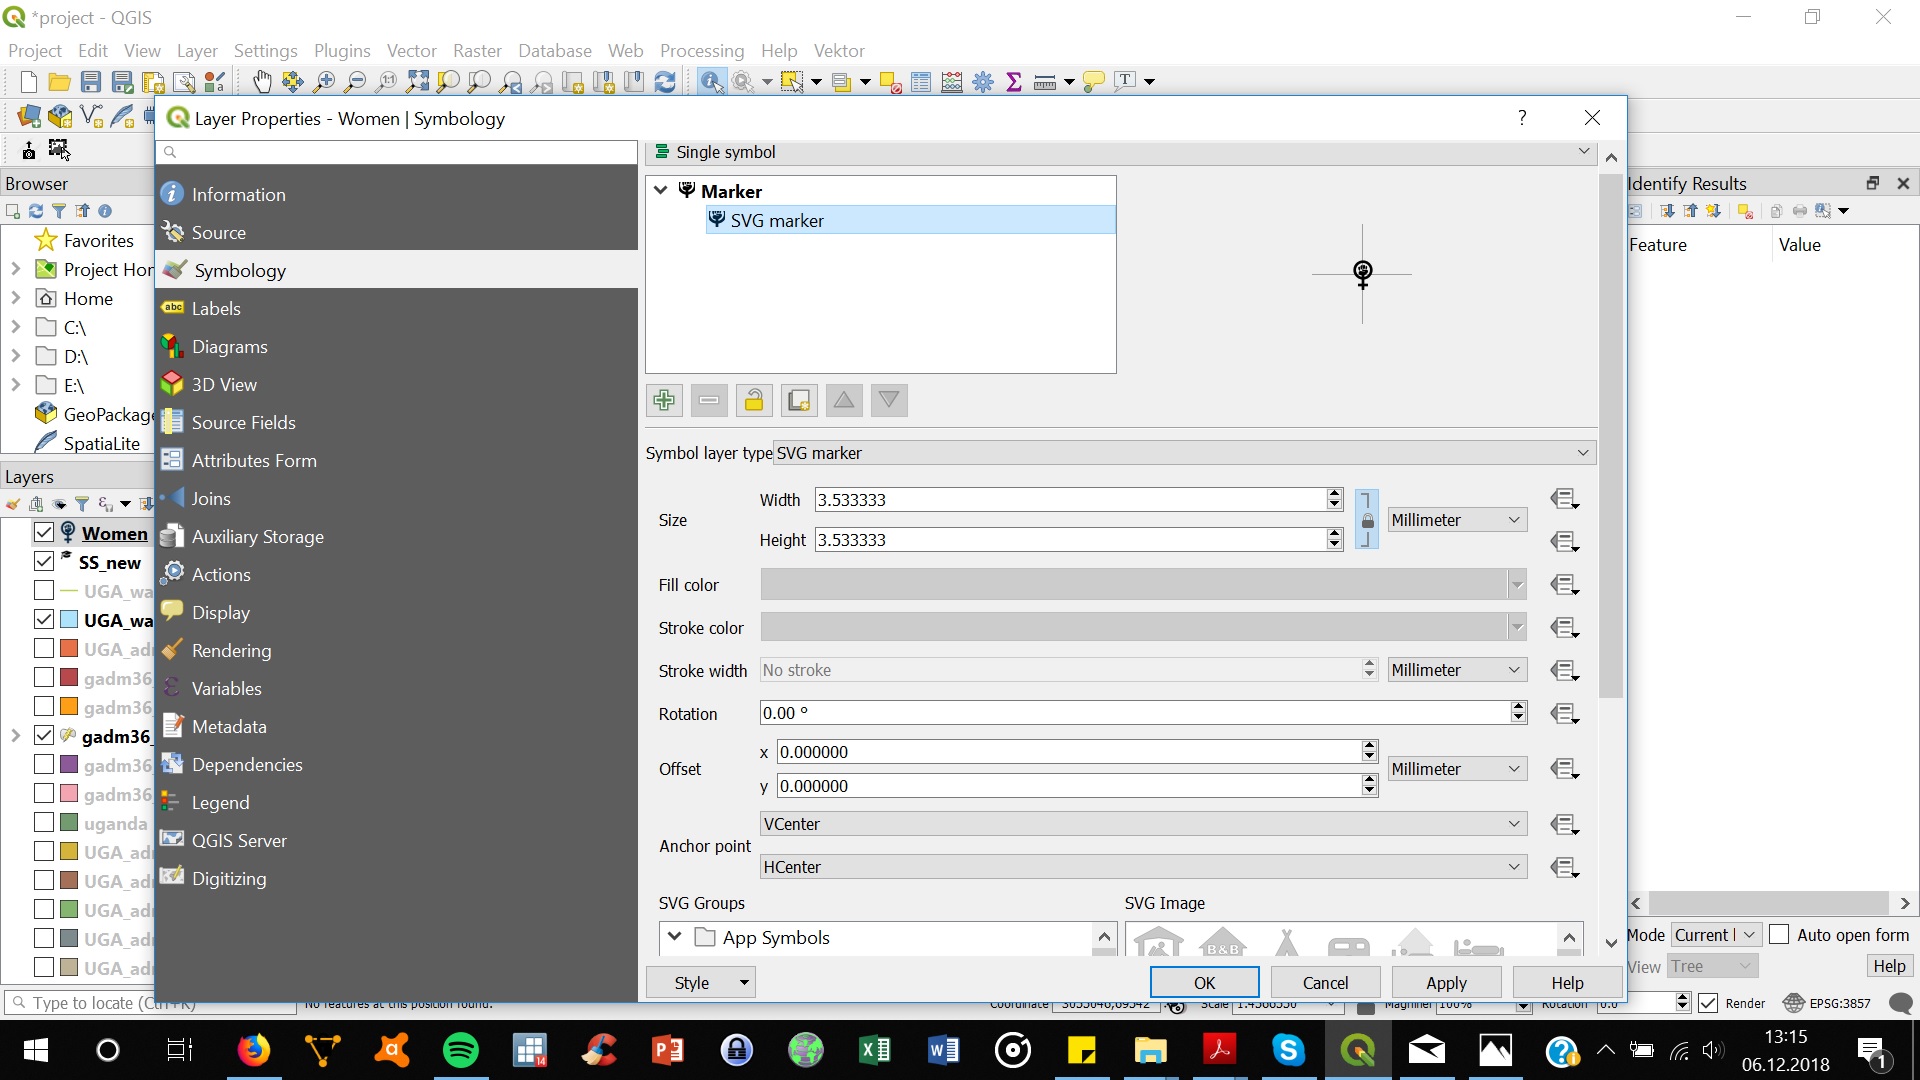The image size is (1920, 1080).
Task: Change Offset unit Millimeter dropdown
Action: click(1457, 769)
